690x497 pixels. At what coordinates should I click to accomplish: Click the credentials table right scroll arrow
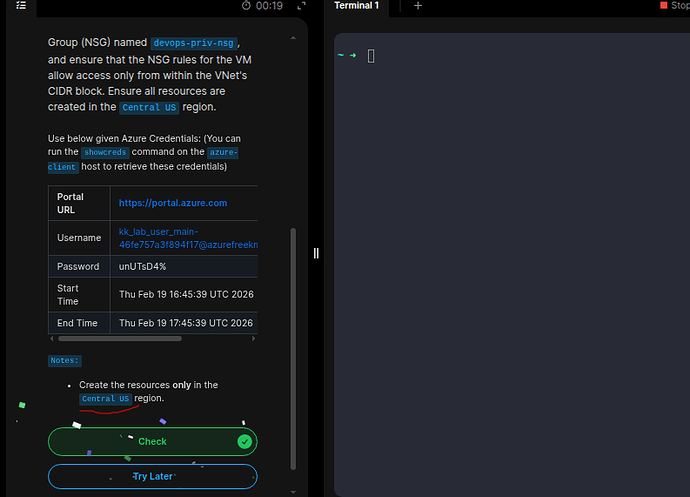click(253, 339)
